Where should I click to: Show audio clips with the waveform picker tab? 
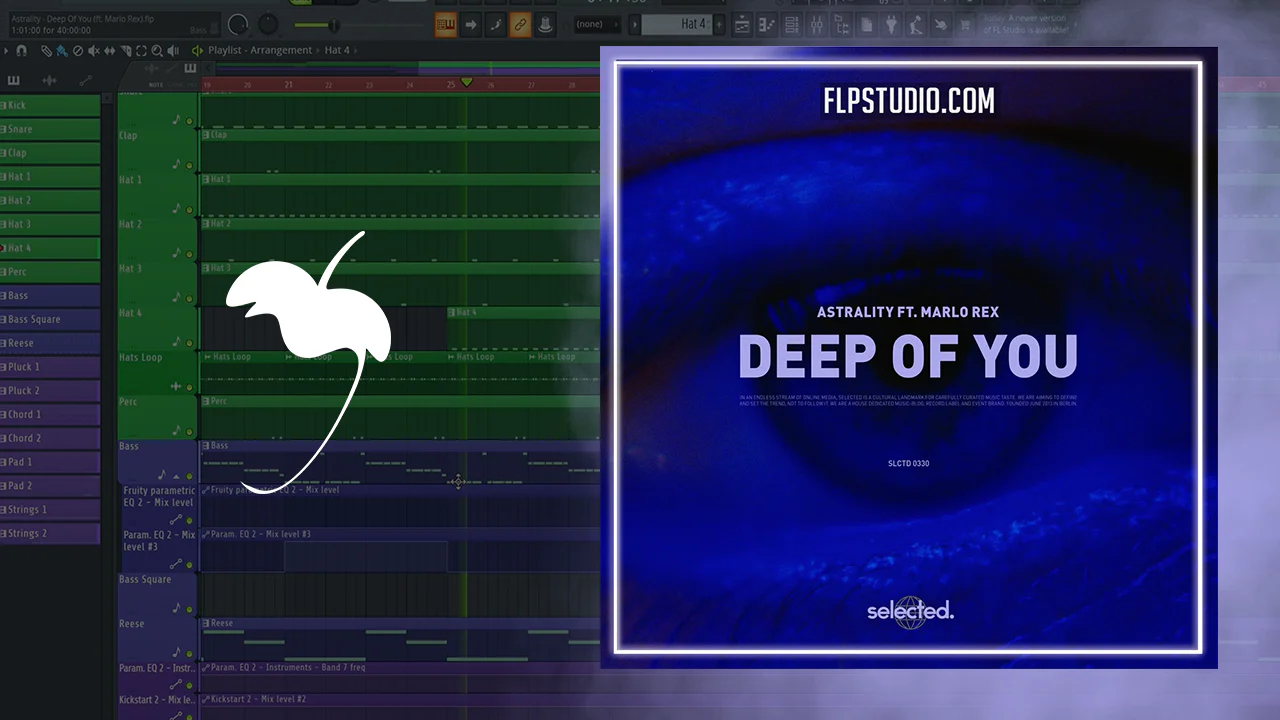tap(49, 80)
